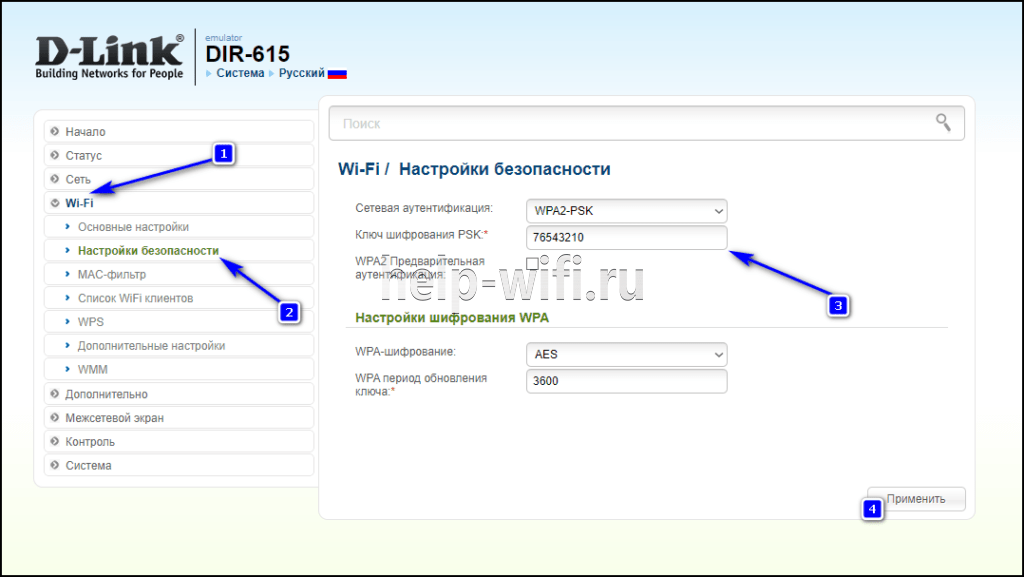Open Статус menu item
Viewport: 1024px width, 577px height.
click(x=179, y=155)
